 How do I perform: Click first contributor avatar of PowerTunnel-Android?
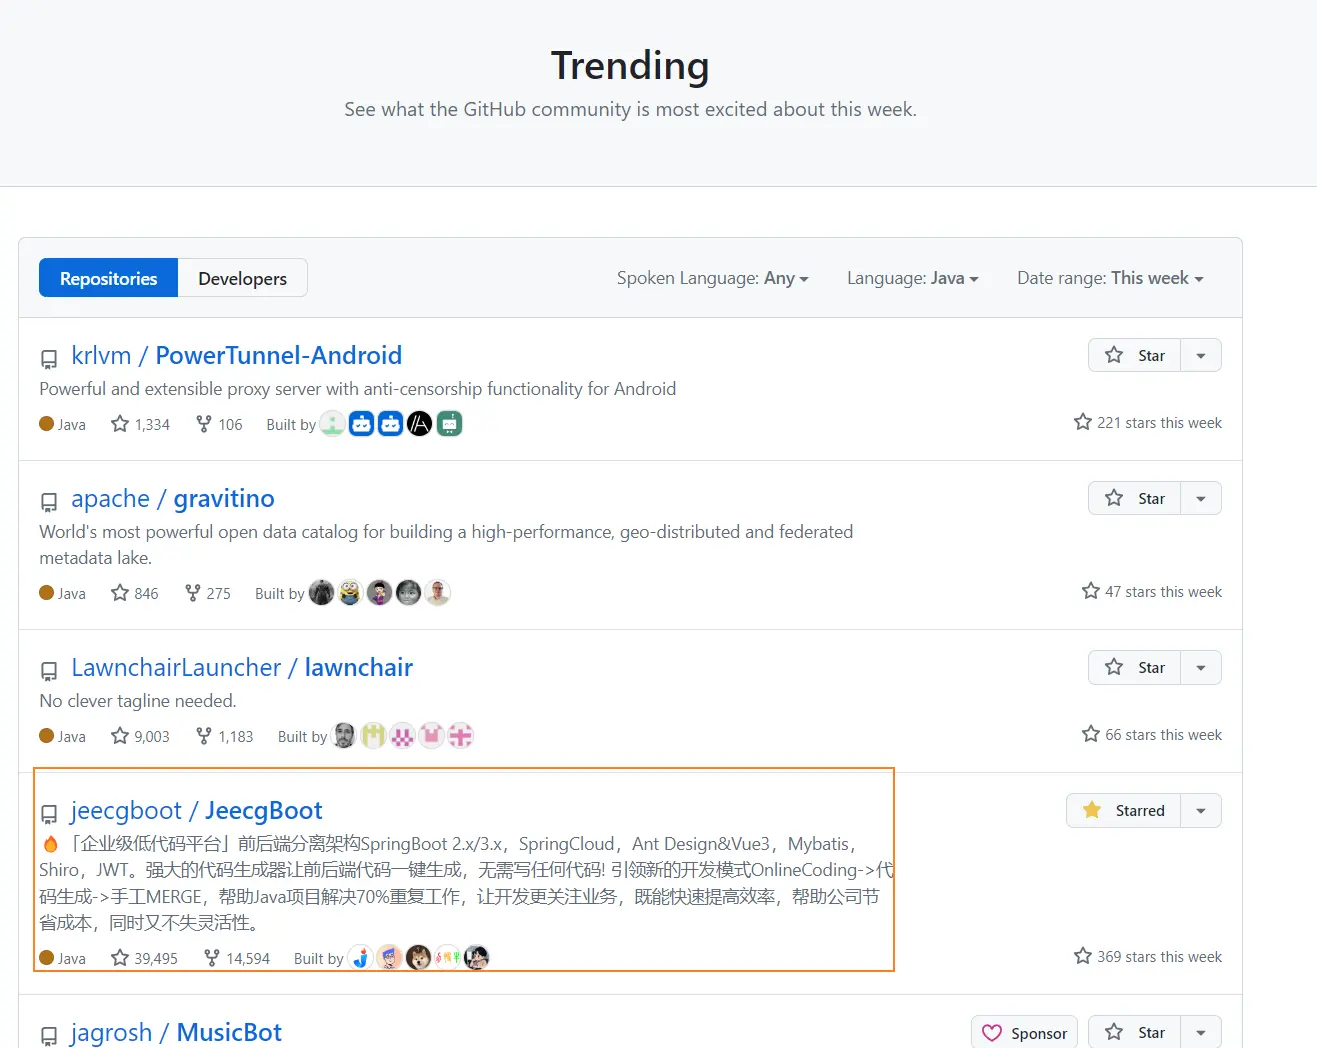[333, 424]
